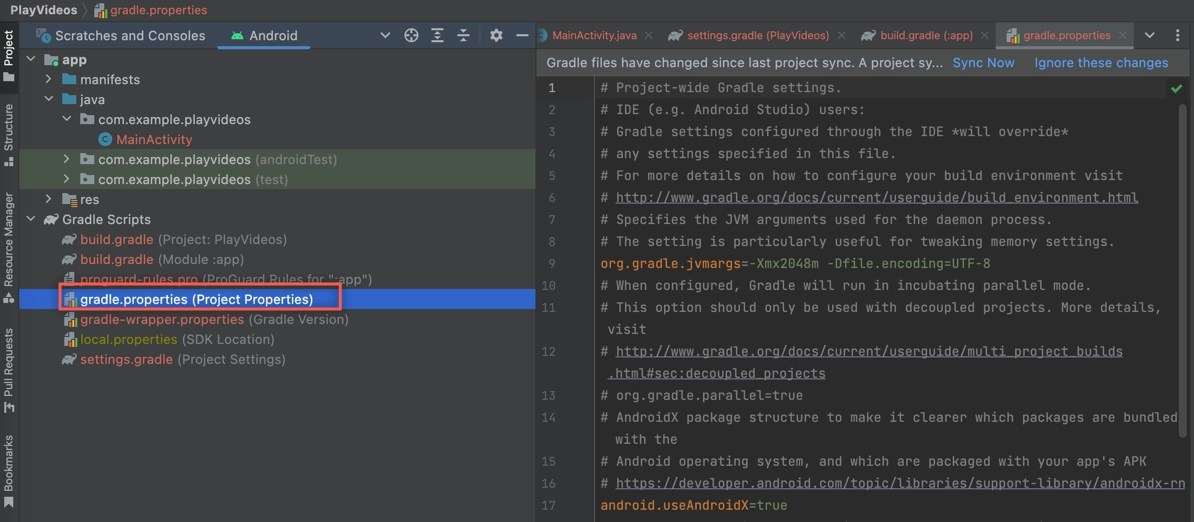Select MainActivity class in the tree
The image size is (1194, 522).
[154, 139]
